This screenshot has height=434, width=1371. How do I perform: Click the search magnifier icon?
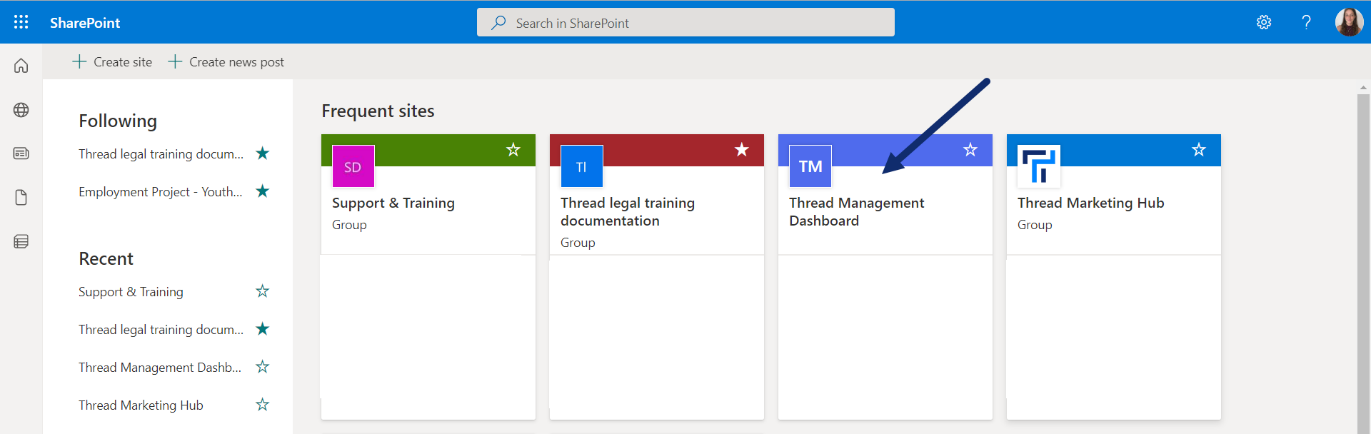tap(498, 22)
